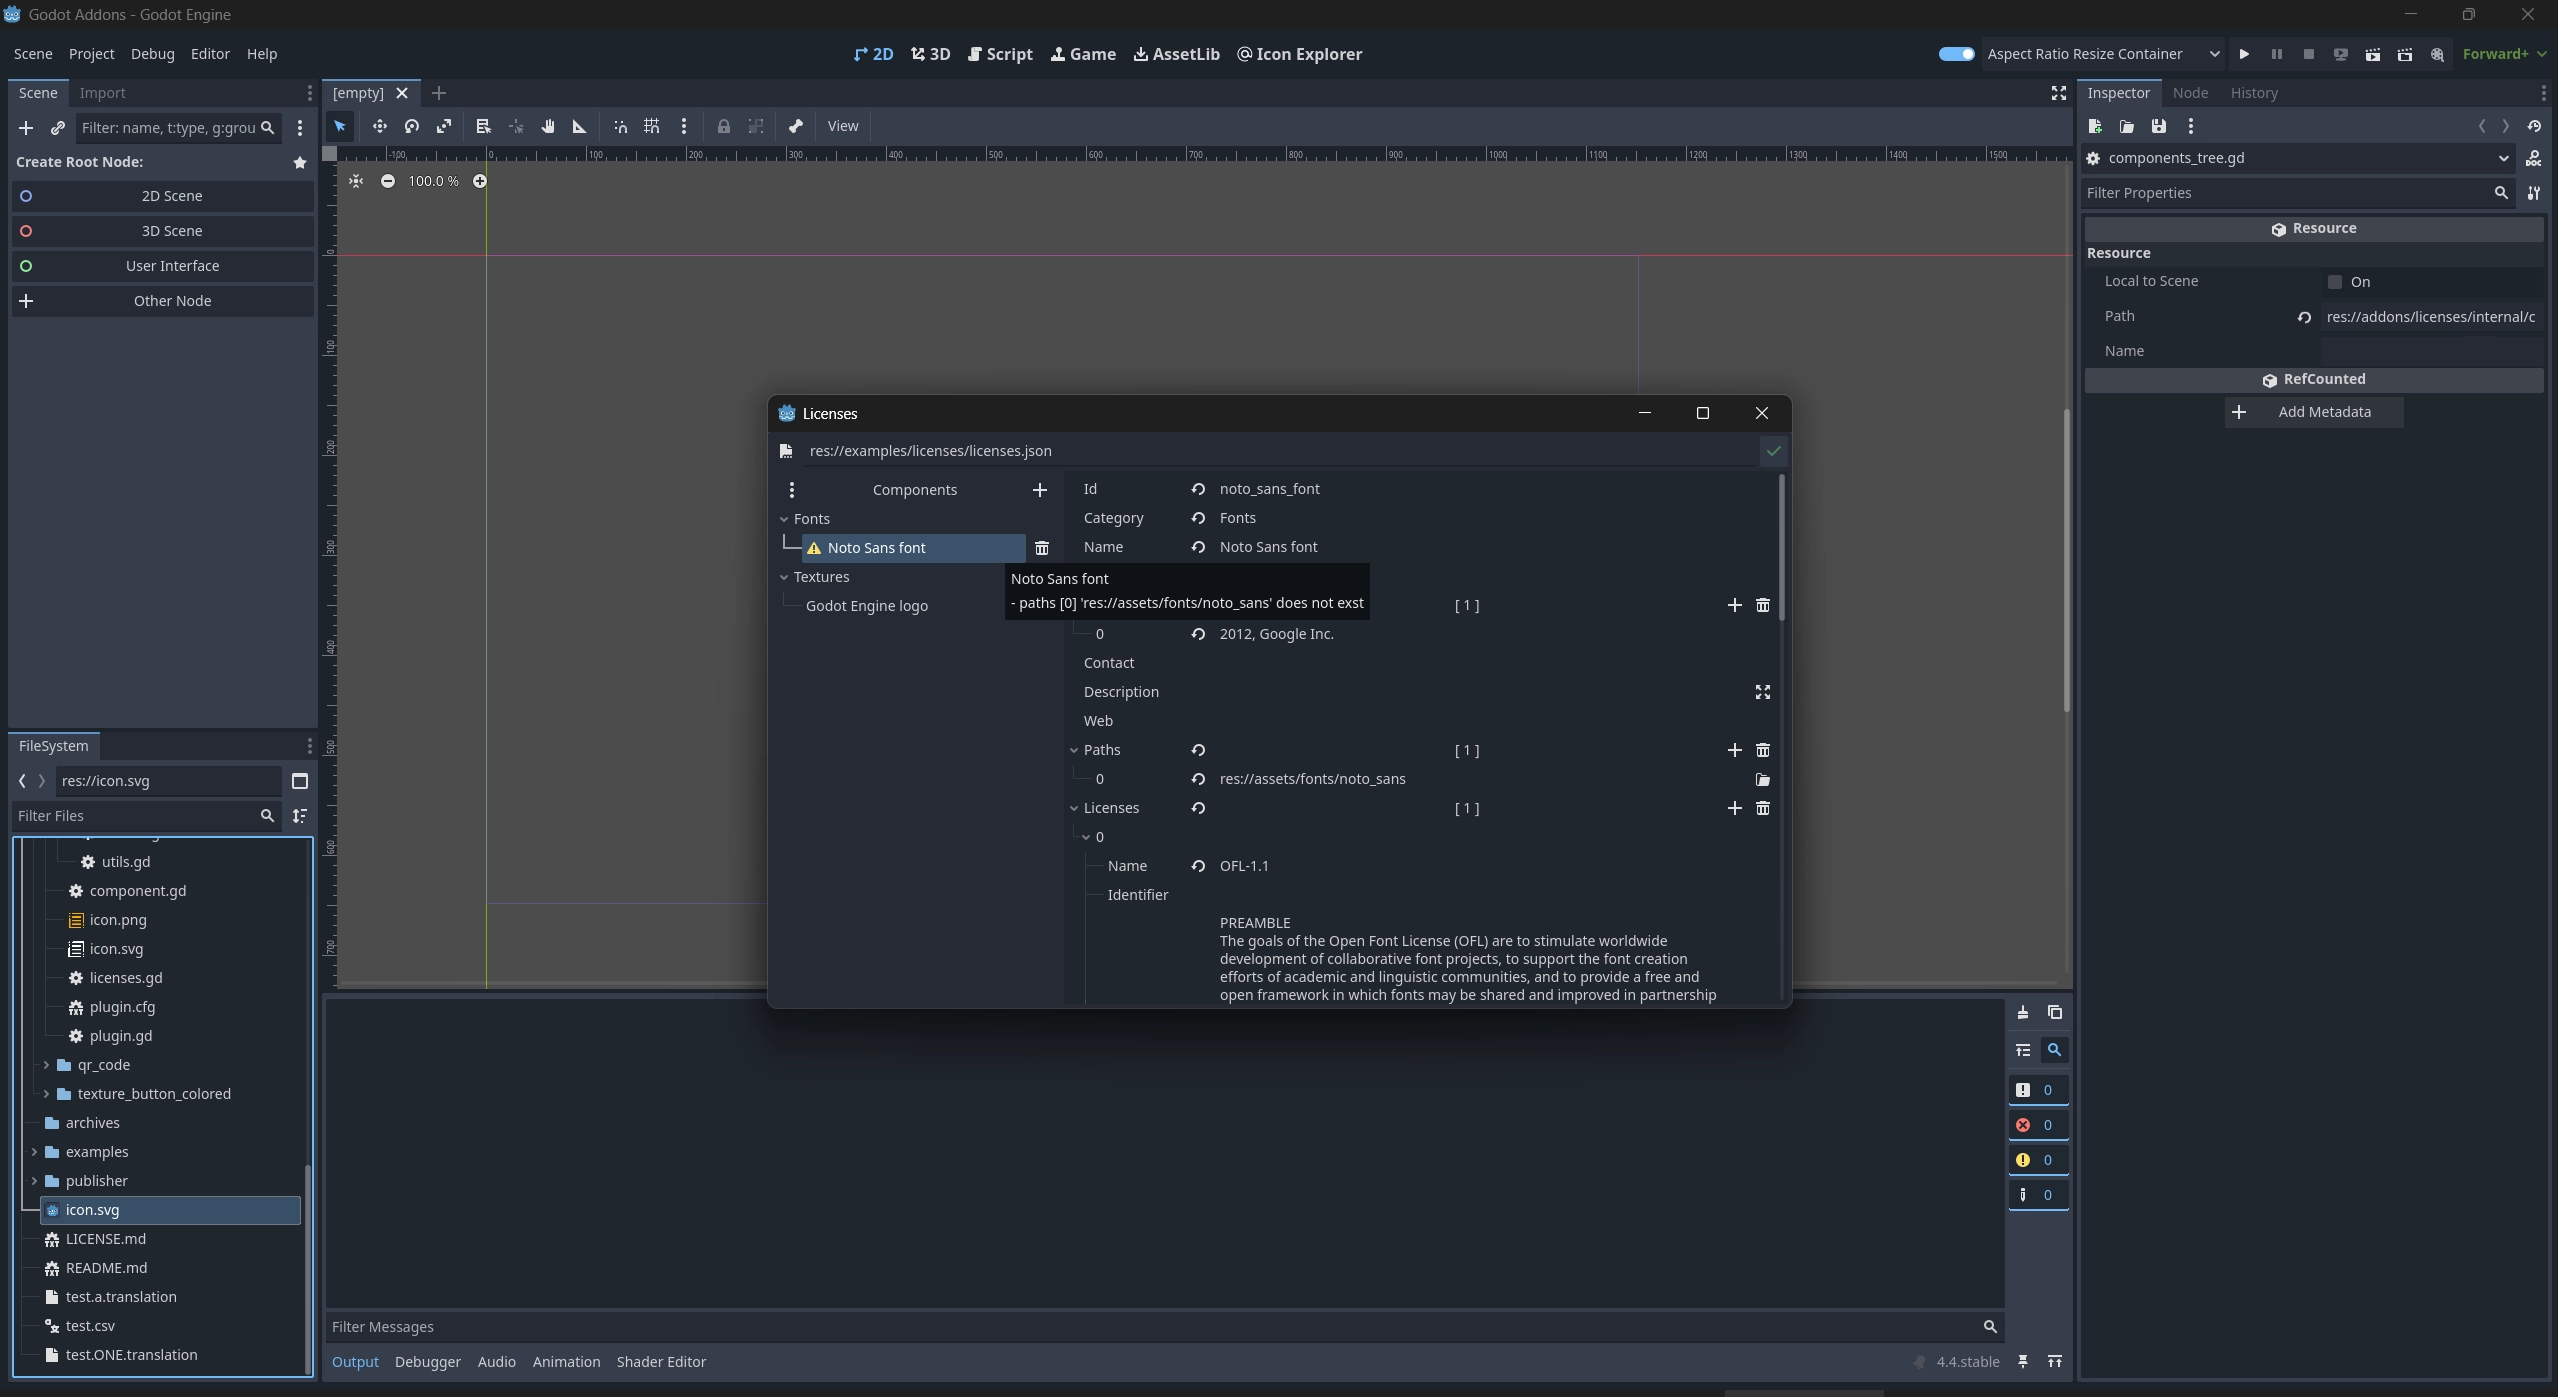This screenshot has width=2558, height=1397.
Task: Collapse the Textures category in components tree
Action: tap(784, 577)
